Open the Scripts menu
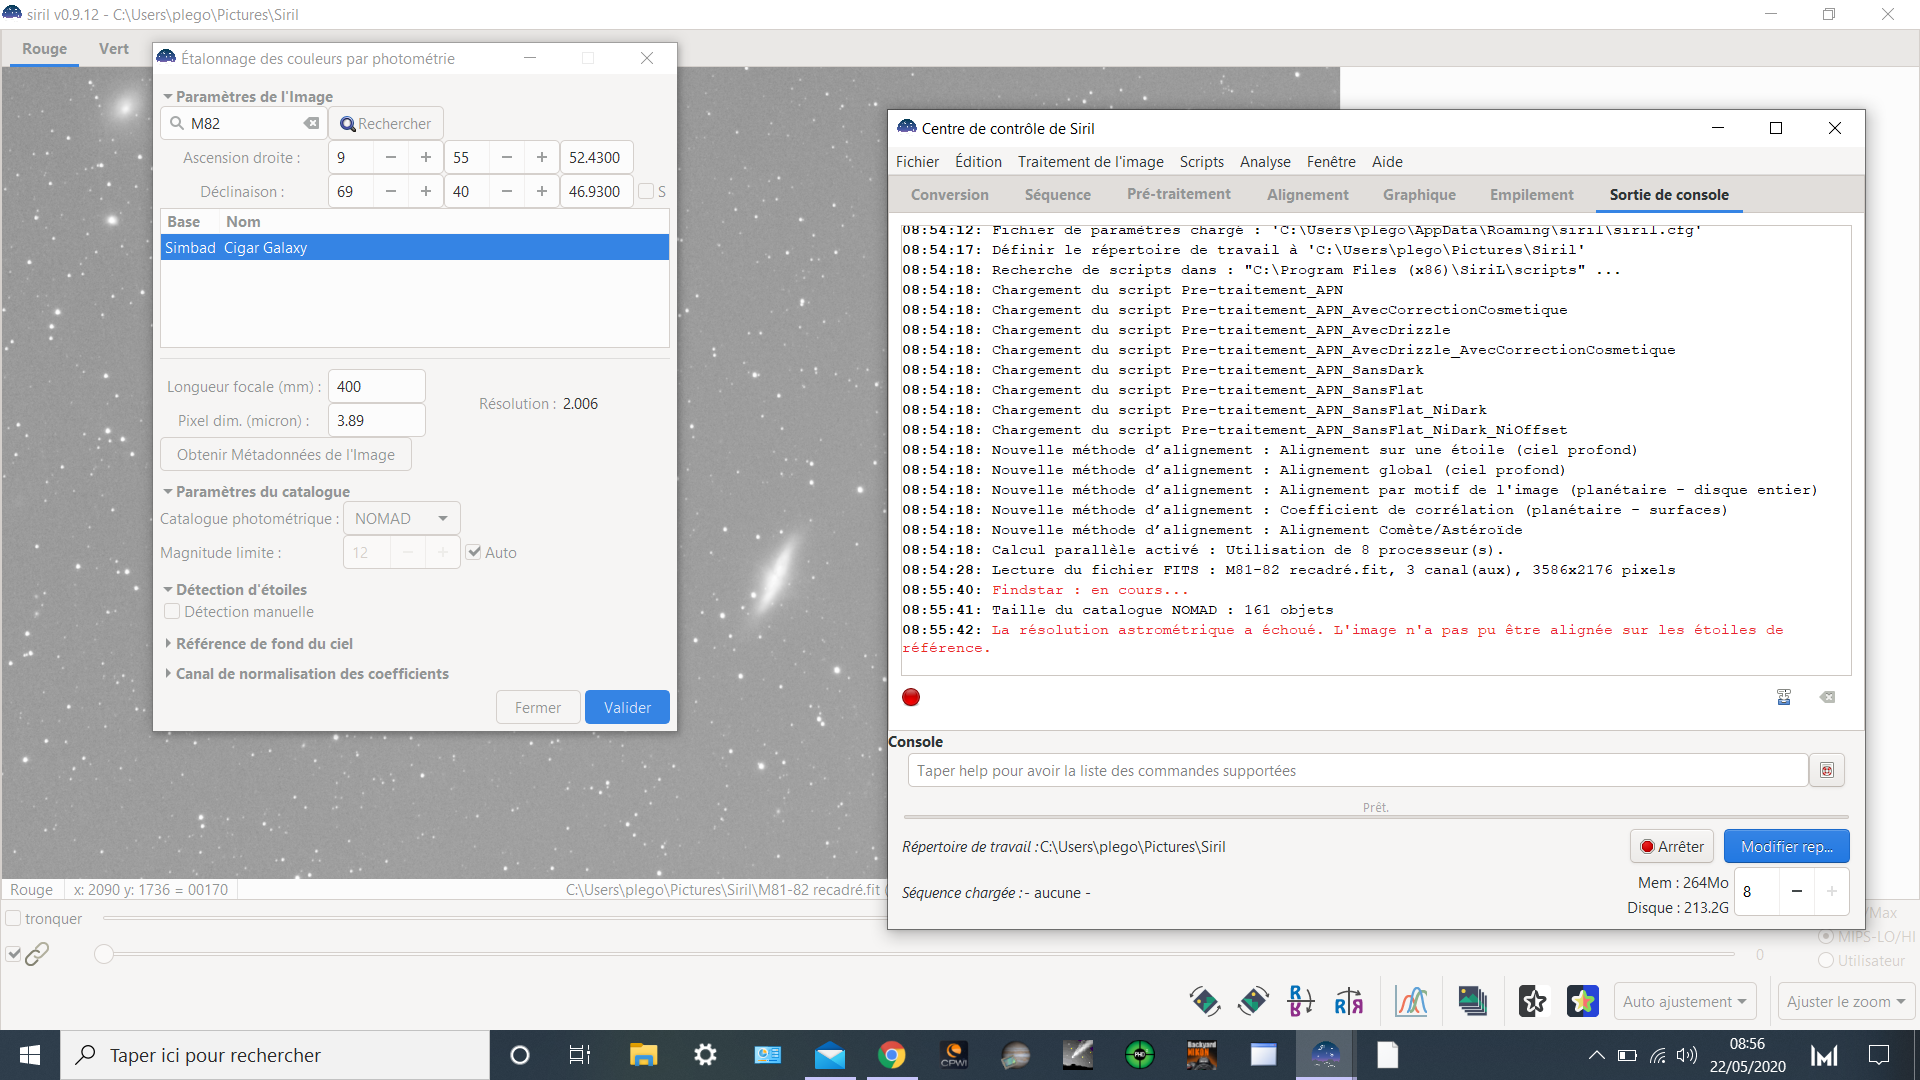 (1201, 161)
